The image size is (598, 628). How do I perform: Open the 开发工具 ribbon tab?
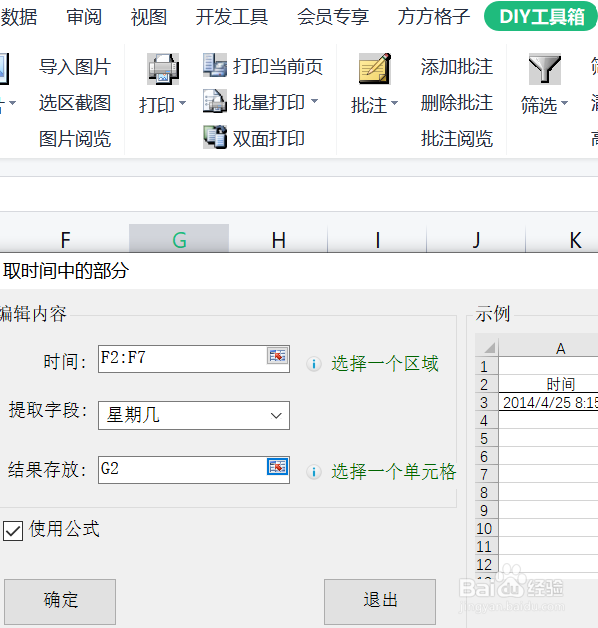point(232,17)
